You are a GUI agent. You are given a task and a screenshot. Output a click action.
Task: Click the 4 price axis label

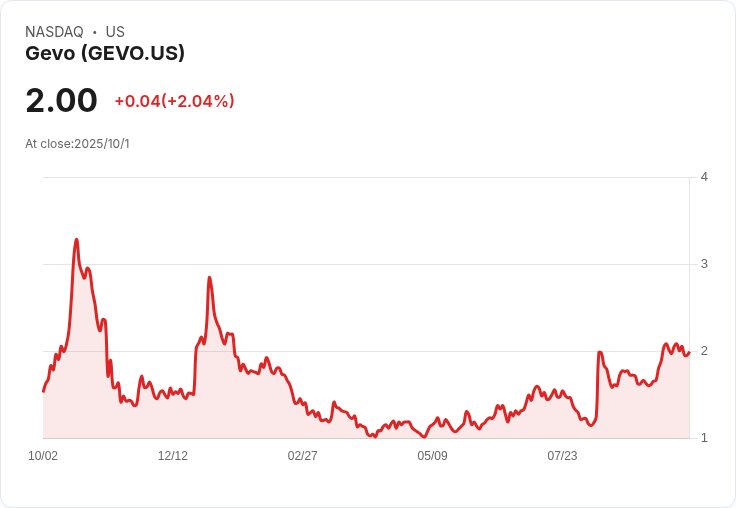[704, 177]
